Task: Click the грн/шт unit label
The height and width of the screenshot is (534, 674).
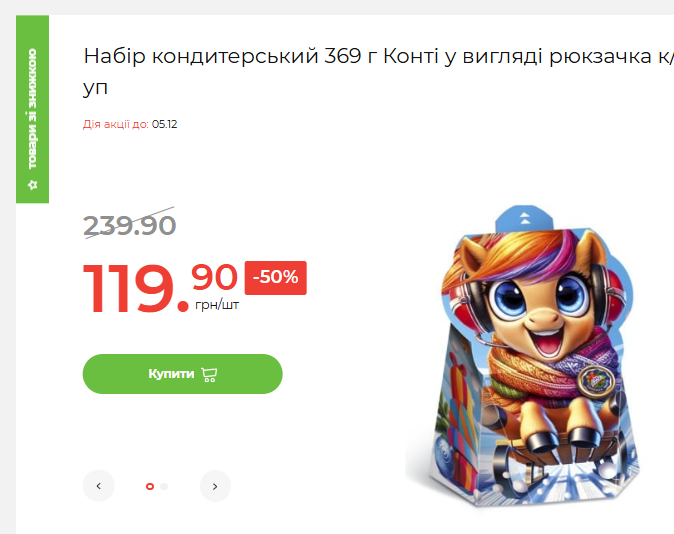Action: 217,305
